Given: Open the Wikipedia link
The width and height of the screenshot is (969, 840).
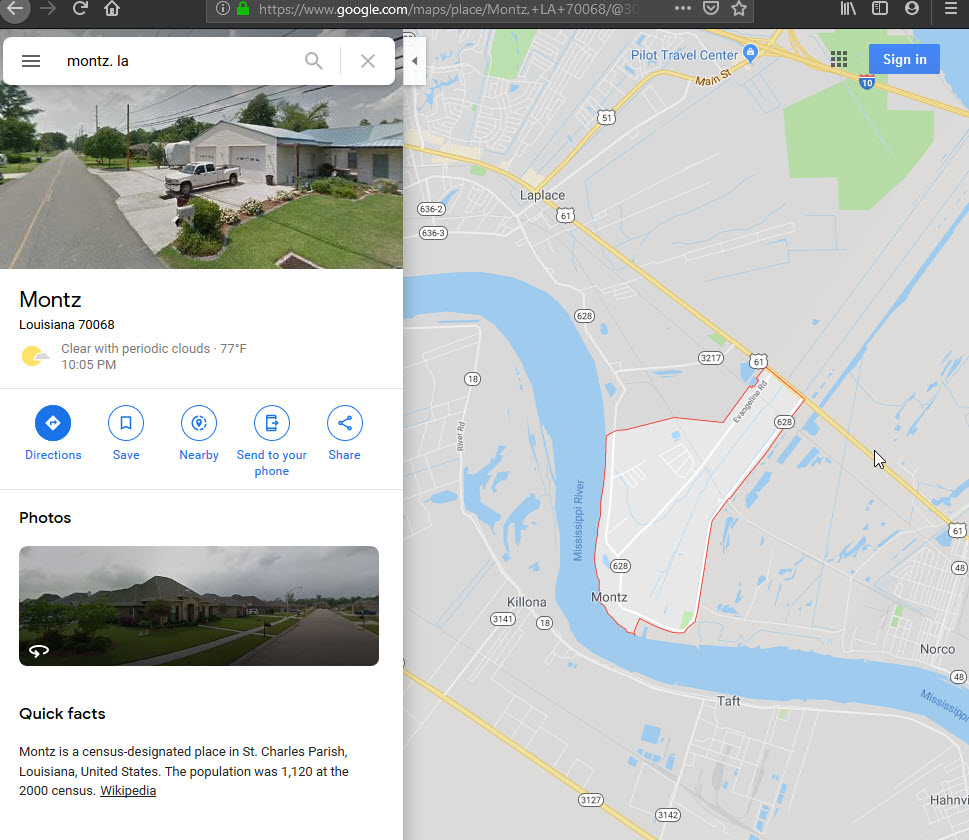Looking at the screenshot, I should [128, 791].
